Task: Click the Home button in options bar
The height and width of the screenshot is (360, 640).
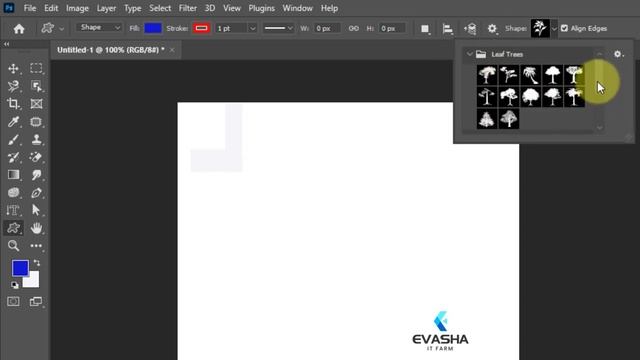Action: pos(19,29)
